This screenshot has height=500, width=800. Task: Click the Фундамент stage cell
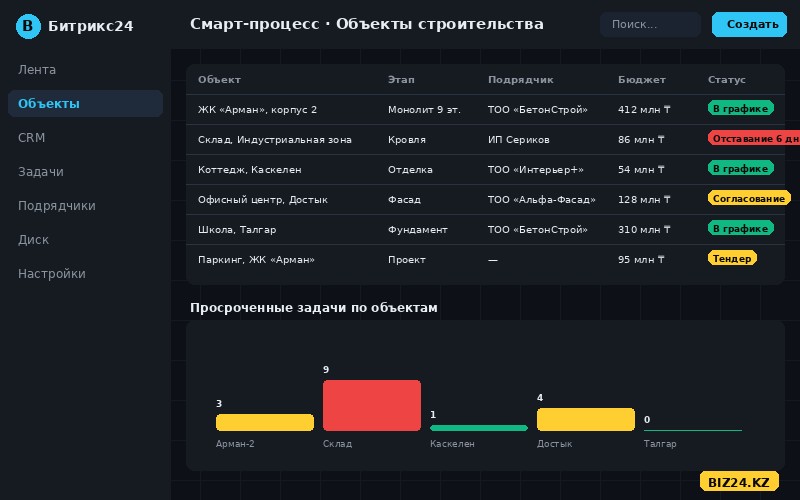pos(417,230)
